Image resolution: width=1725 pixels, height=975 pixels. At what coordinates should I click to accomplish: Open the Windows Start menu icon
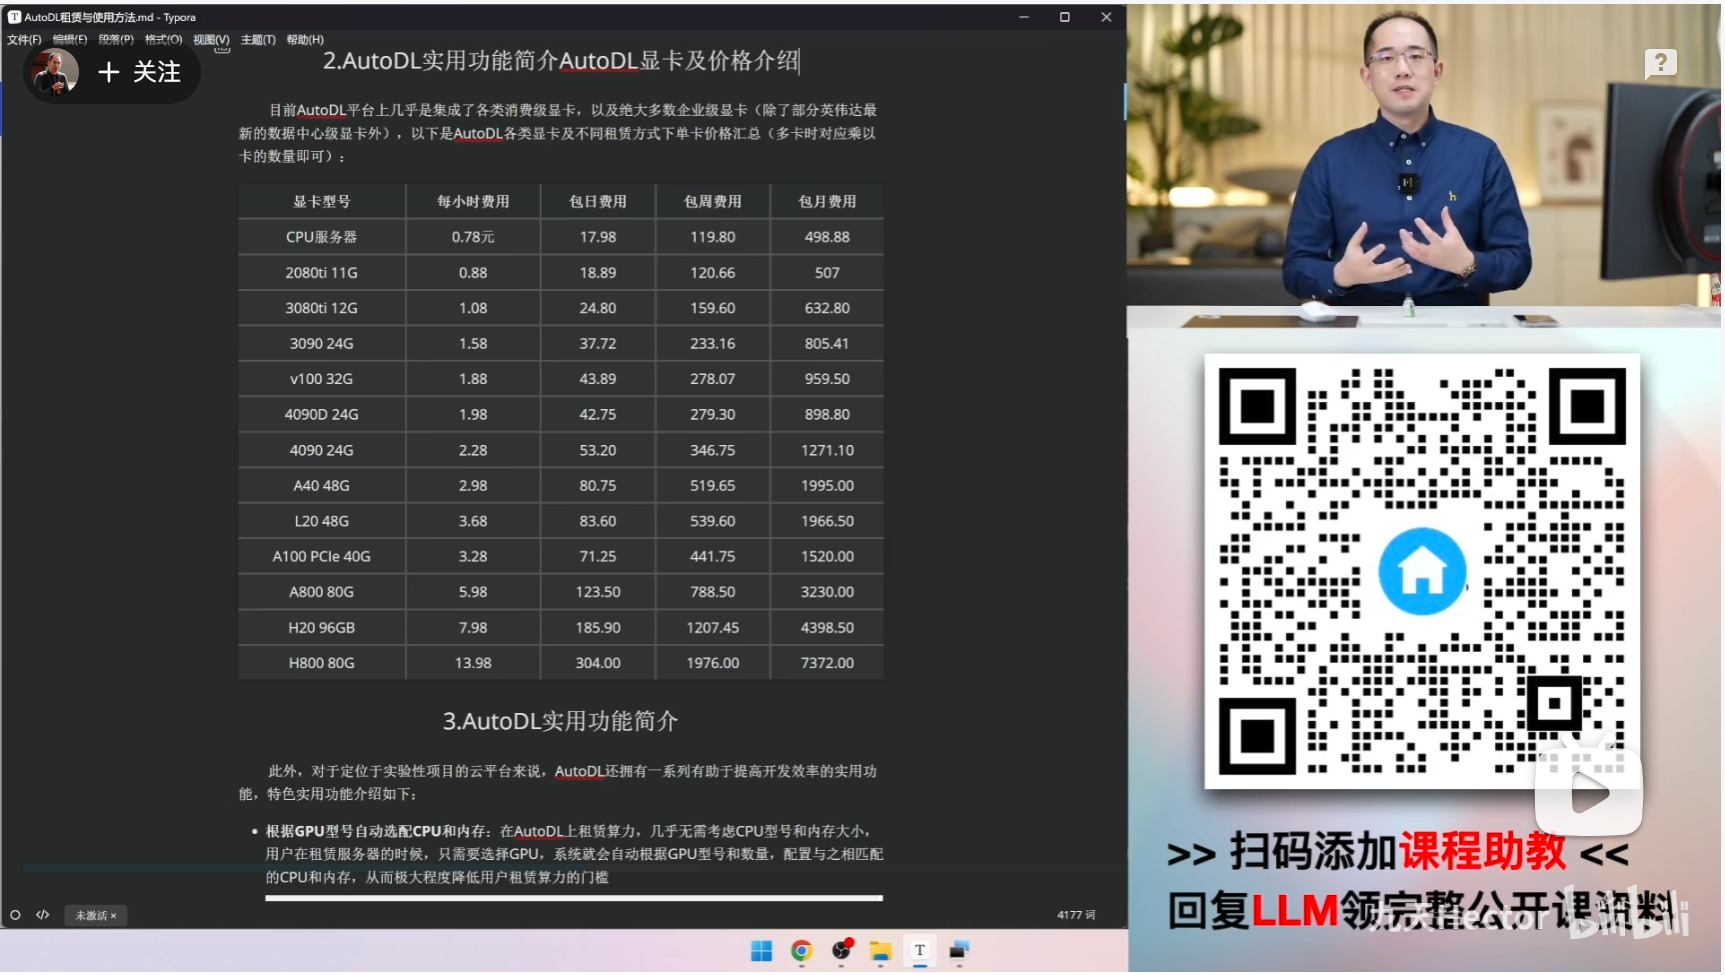pos(762,951)
